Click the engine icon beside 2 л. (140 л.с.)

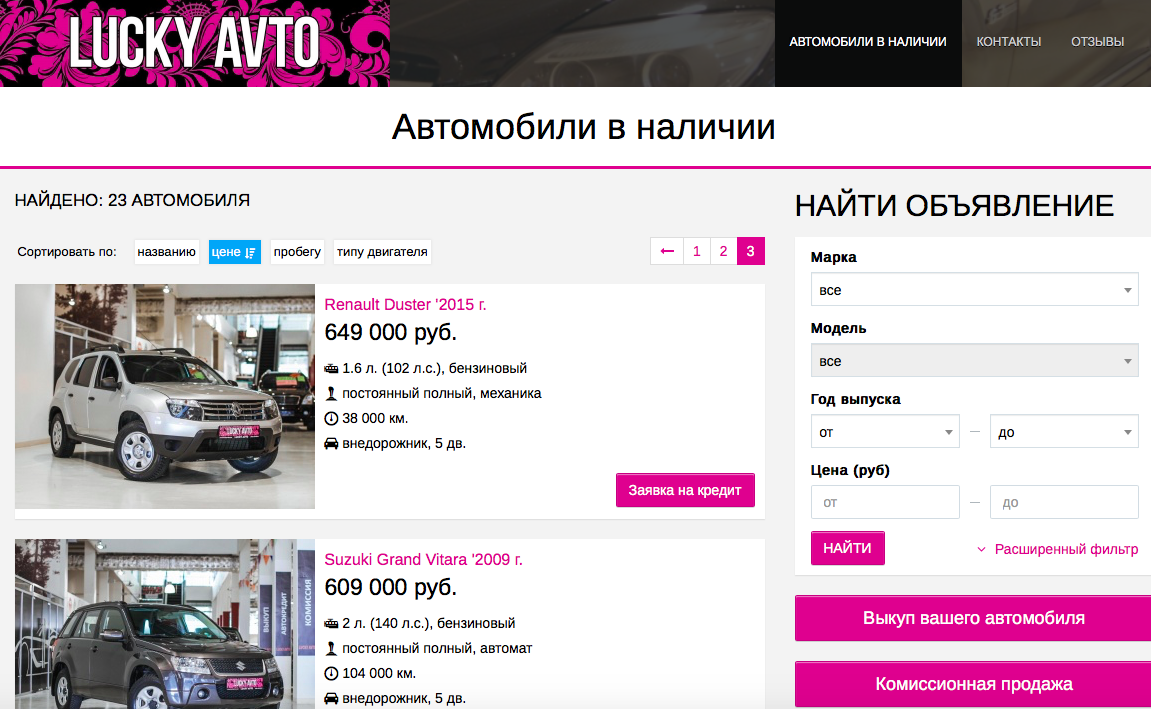[x=331, y=623]
